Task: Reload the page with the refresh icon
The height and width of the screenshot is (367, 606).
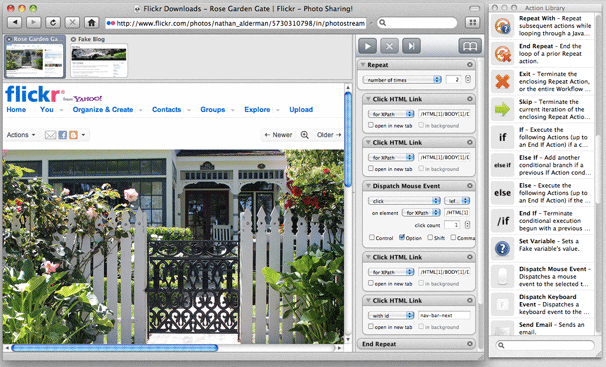Action: click(53, 22)
